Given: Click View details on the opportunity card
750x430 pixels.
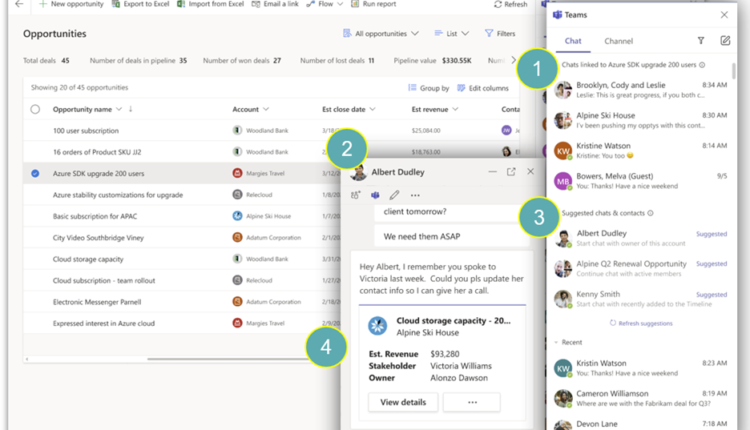Looking at the screenshot, I should pyautogui.click(x=403, y=402).
